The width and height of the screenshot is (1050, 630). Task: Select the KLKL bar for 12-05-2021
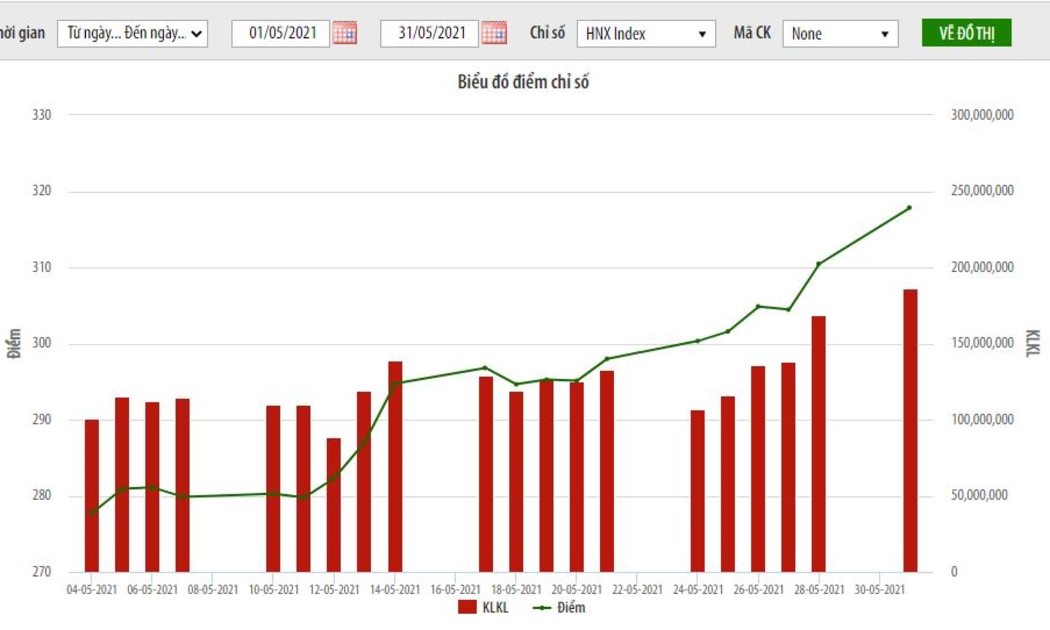point(333,505)
